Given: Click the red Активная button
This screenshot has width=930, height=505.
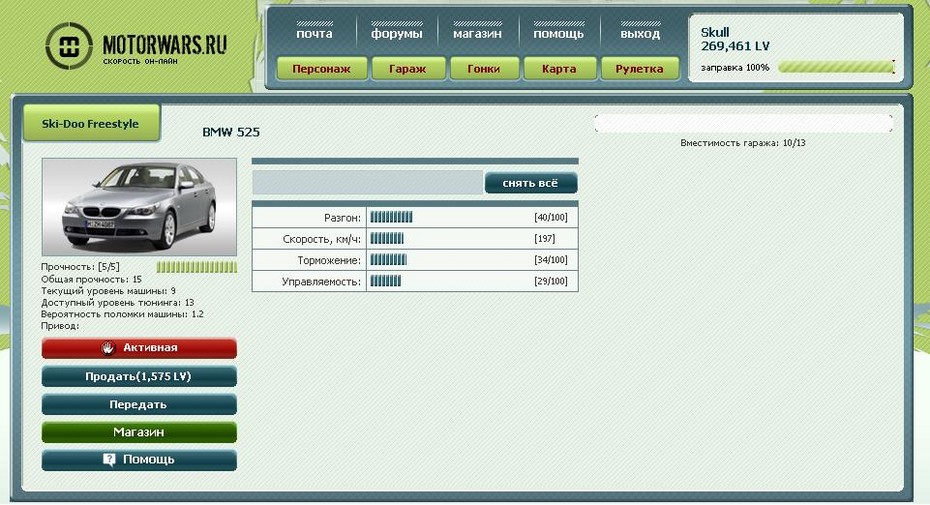Looking at the screenshot, I should [139, 348].
